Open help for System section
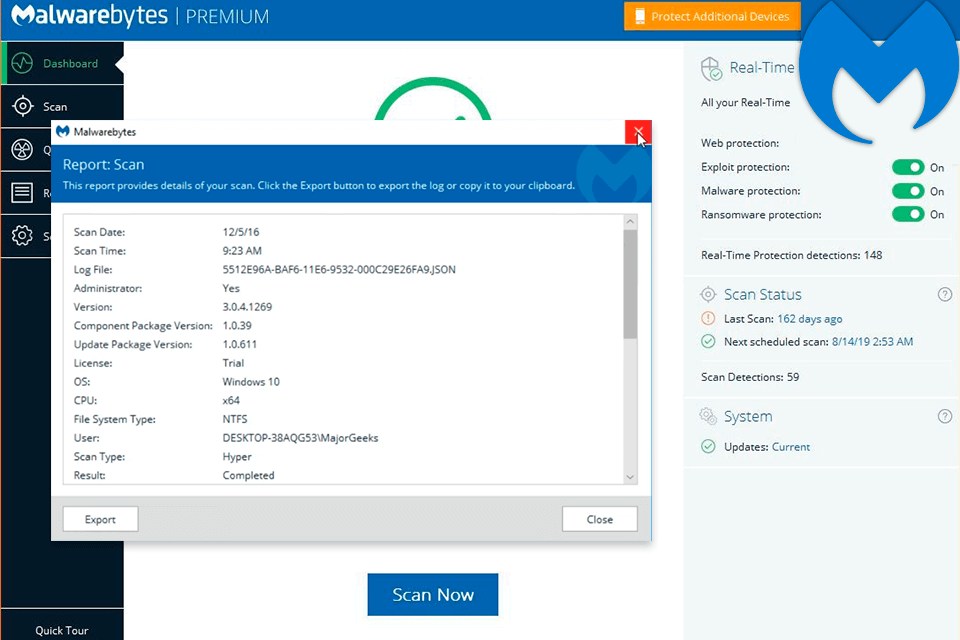Image resolution: width=960 pixels, height=640 pixels. tap(945, 416)
